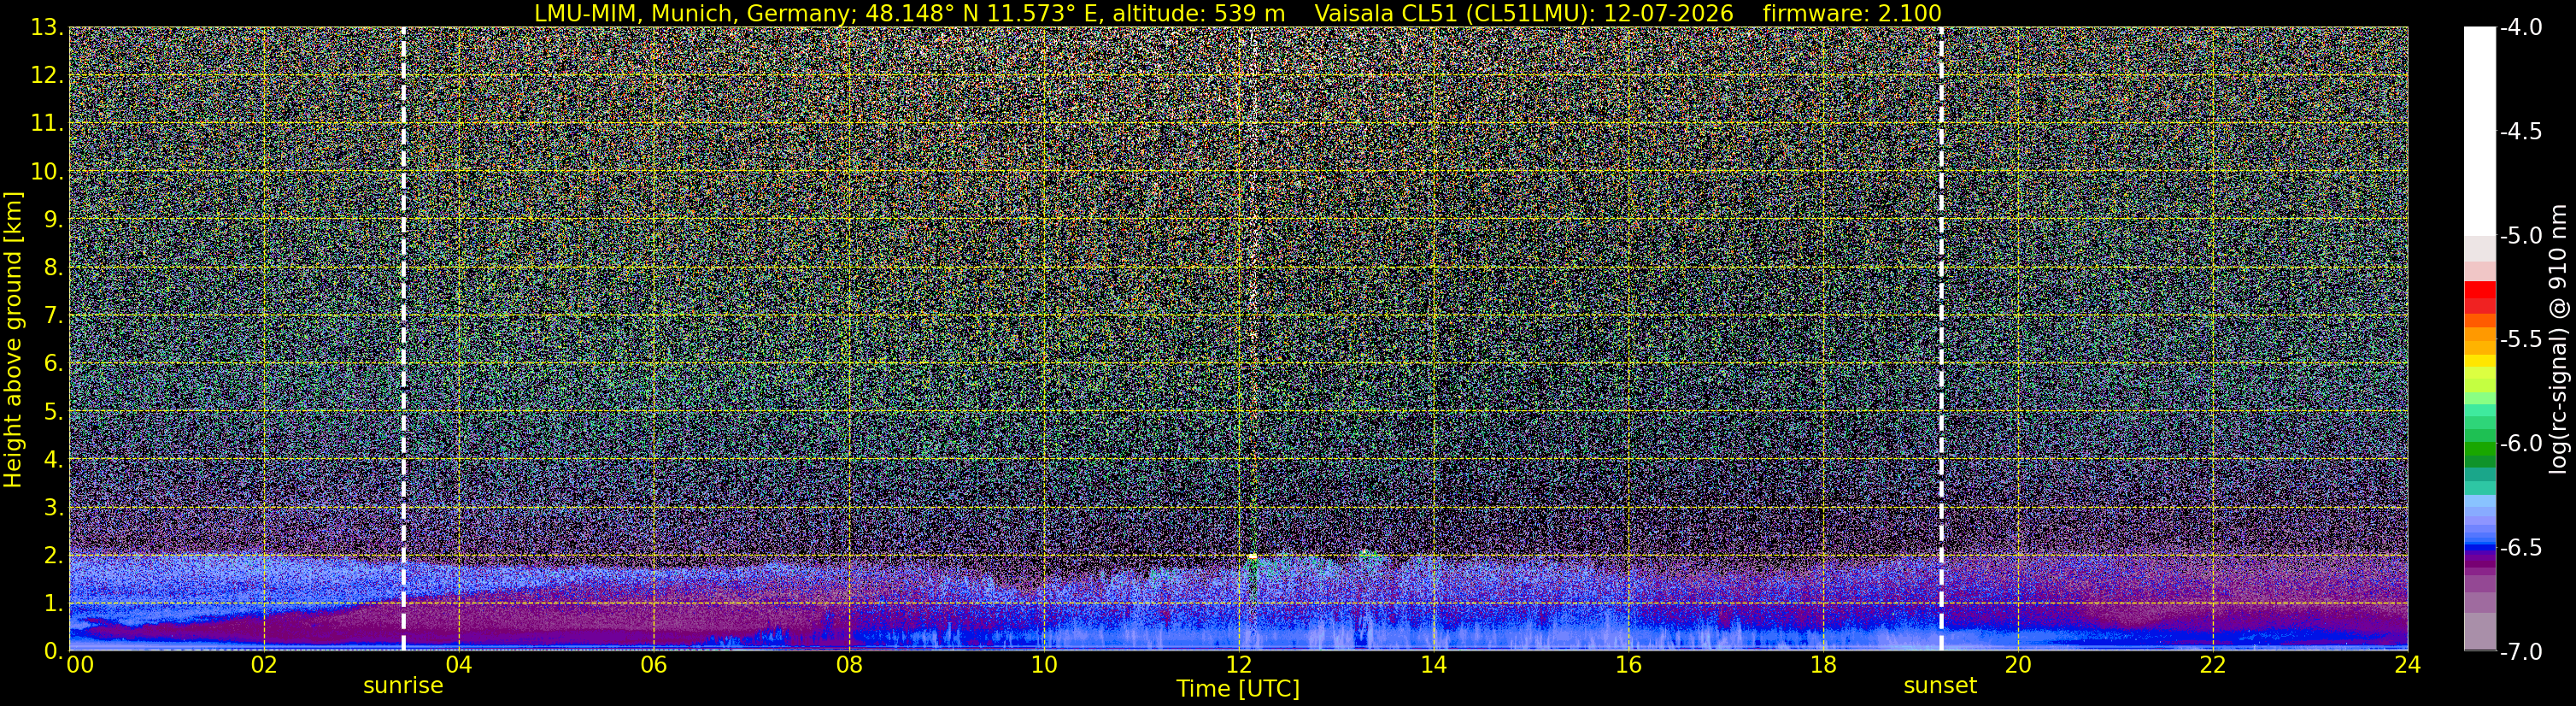Pick the white segment of the colorbar
The height and width of the screenshot is (706, 2576).
click(2480, 130)
